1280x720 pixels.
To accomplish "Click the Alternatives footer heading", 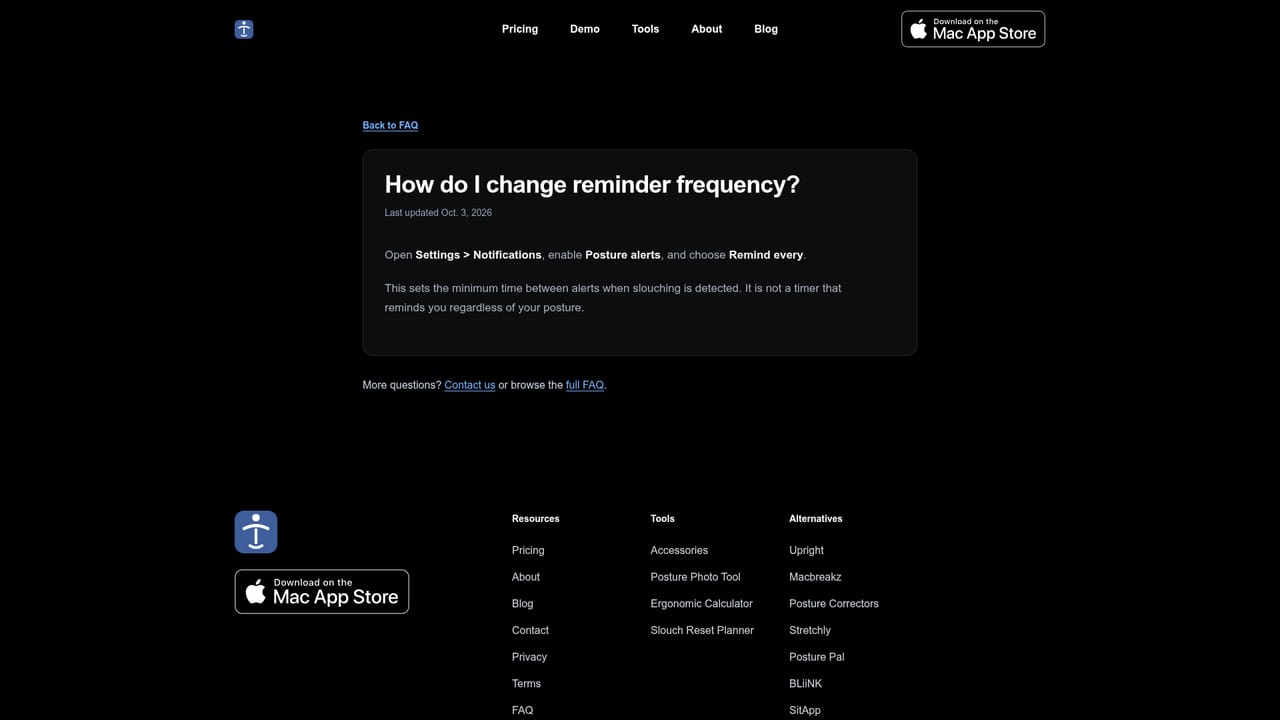I will point(816,519).
